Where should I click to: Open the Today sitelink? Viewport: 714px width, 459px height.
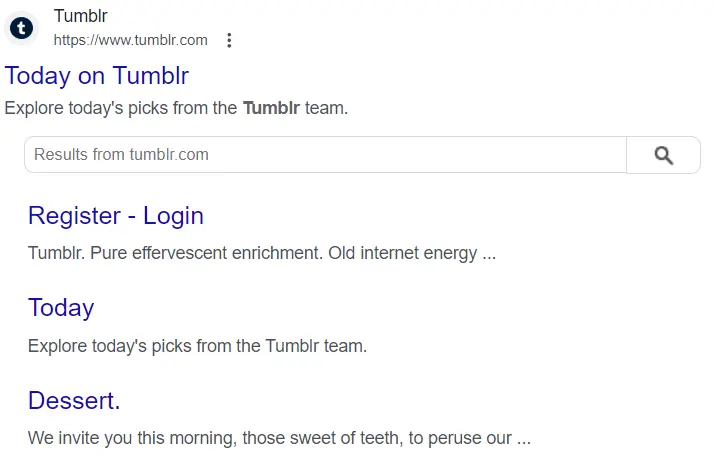61,308
